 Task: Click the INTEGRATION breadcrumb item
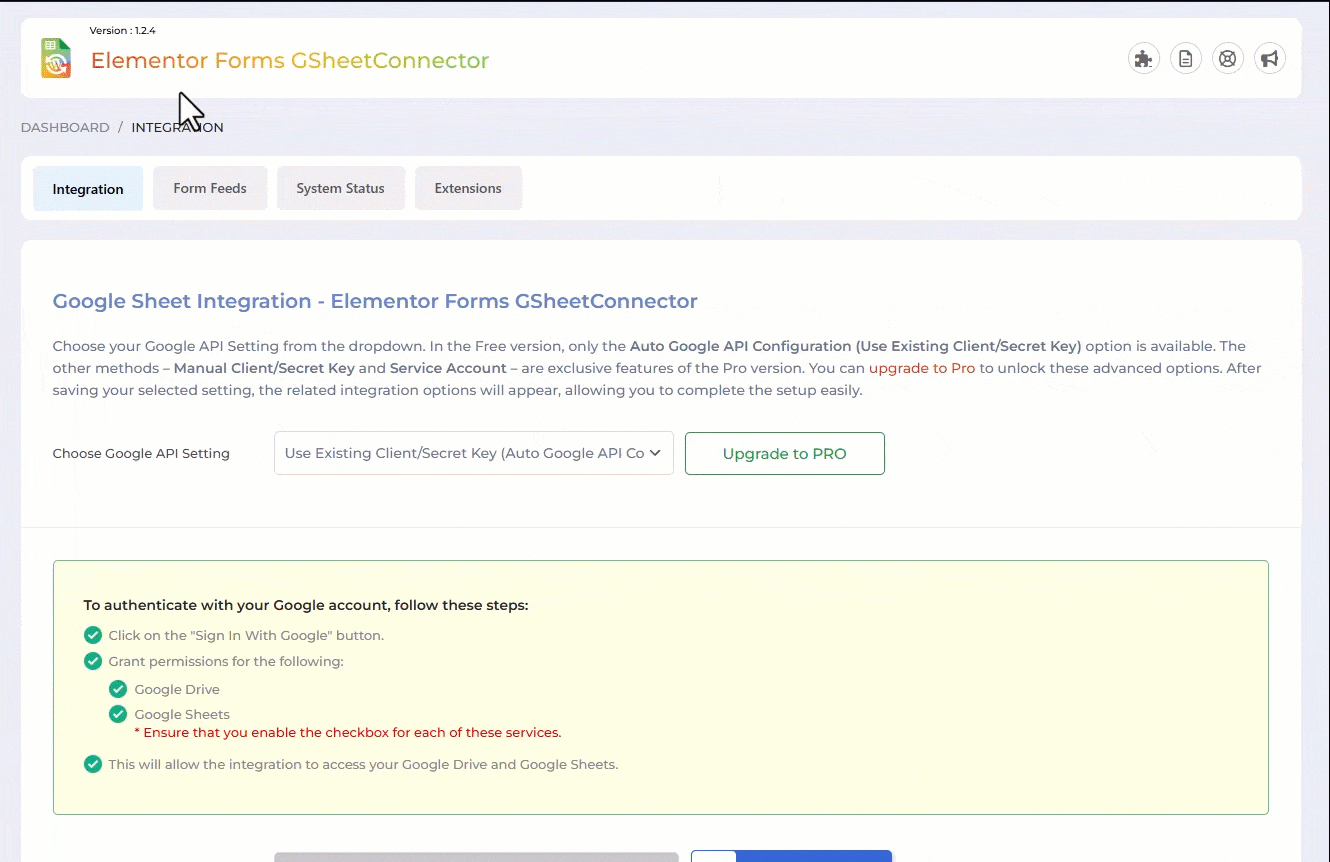click(x=177, y=128)
